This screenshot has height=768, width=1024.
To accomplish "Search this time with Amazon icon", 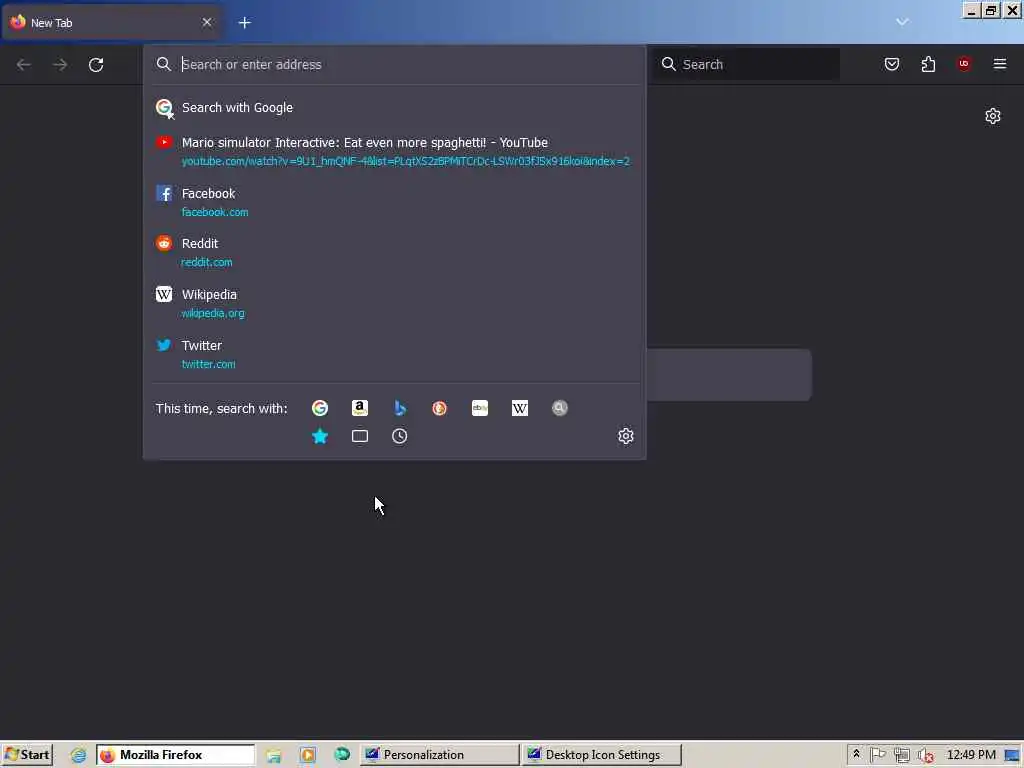I will pyautogui.click(x=360, y=408).
